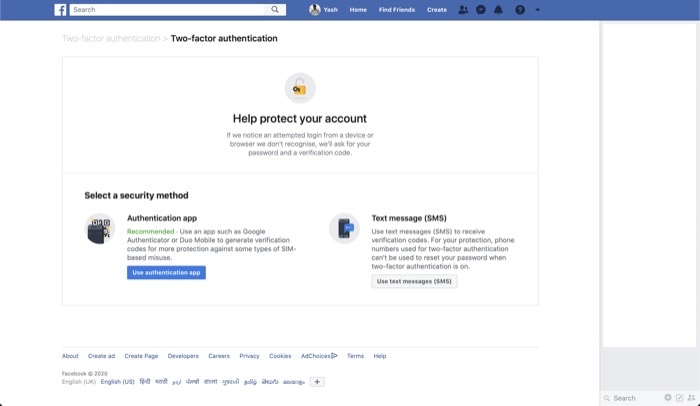This screenshot has width=700, height=406.
Task: Open the Create ad footer link
Action: coord(101,356)
